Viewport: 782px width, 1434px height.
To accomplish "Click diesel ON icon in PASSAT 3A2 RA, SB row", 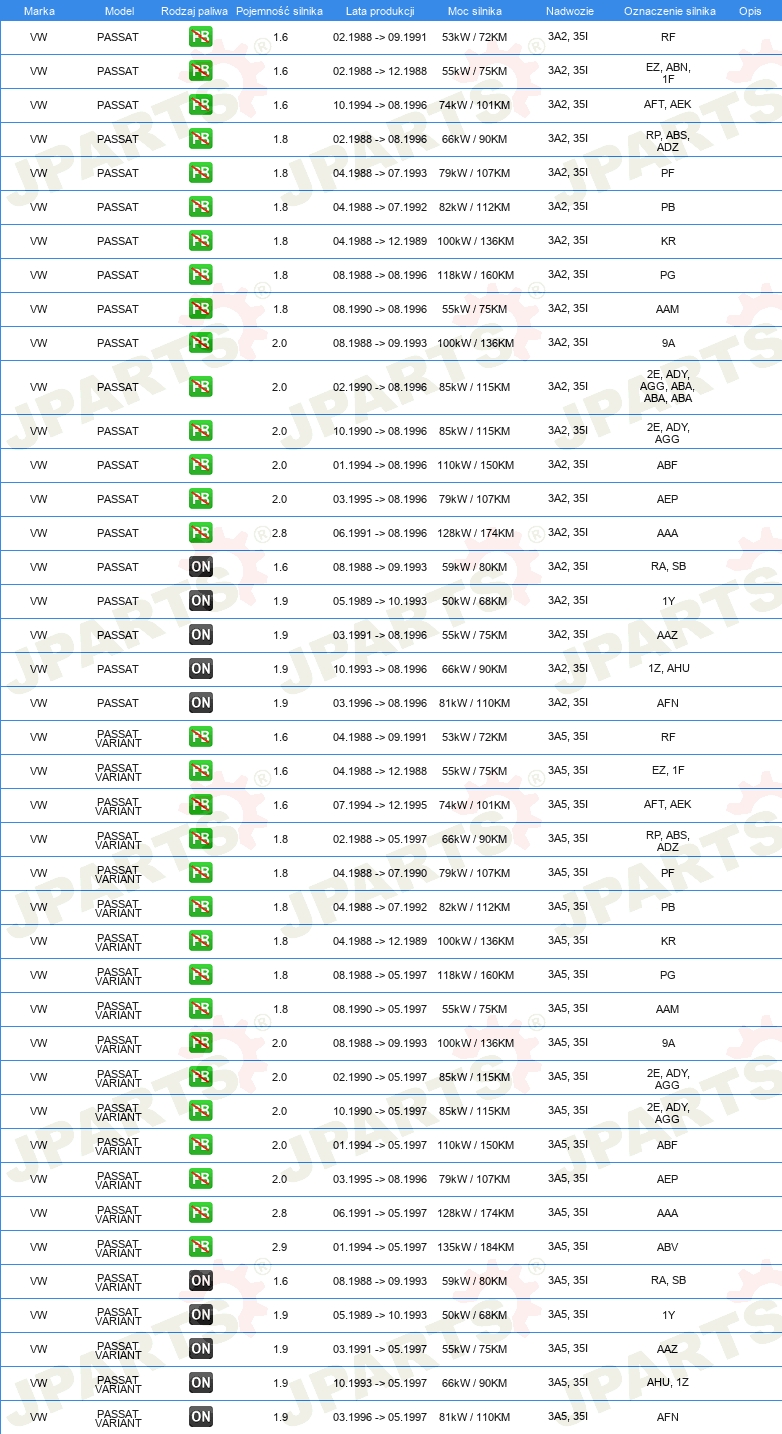I will pos(201,567).
